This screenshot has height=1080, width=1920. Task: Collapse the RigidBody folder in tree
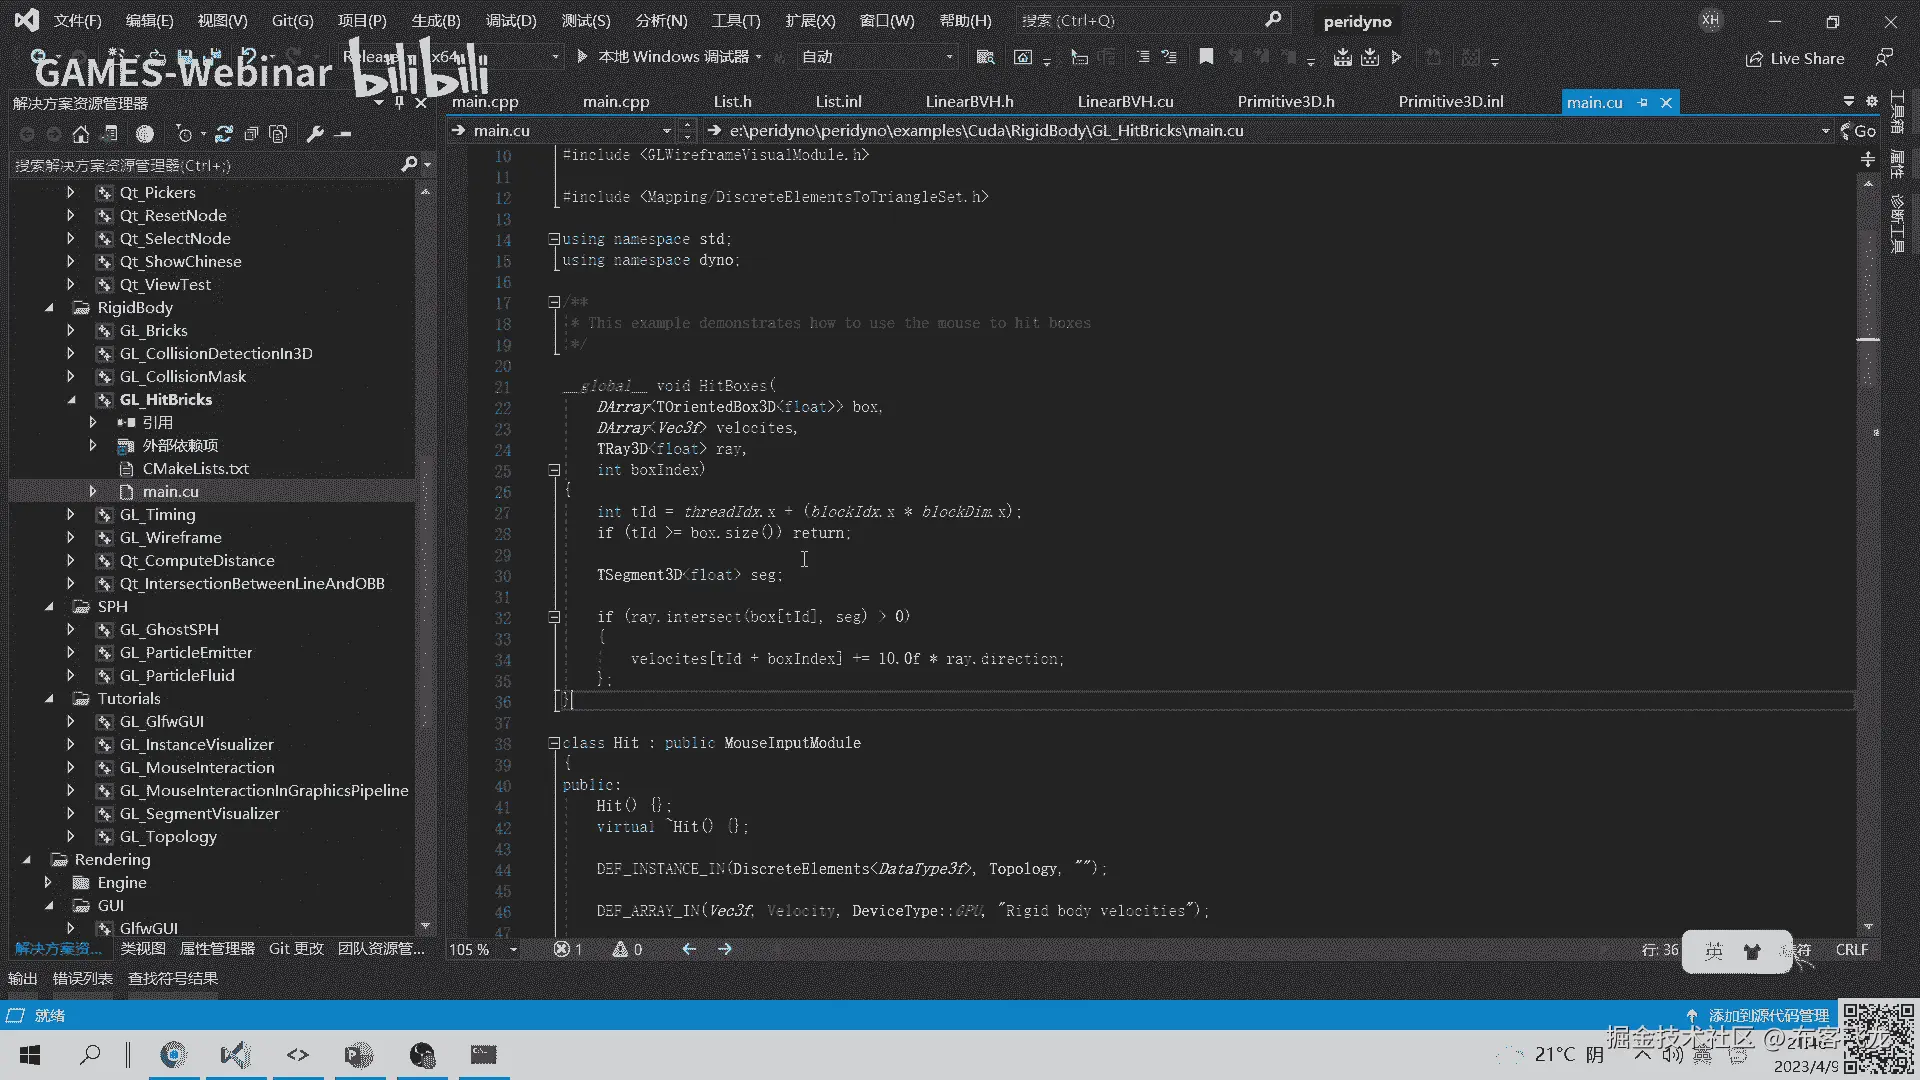(x=49, y=308)
